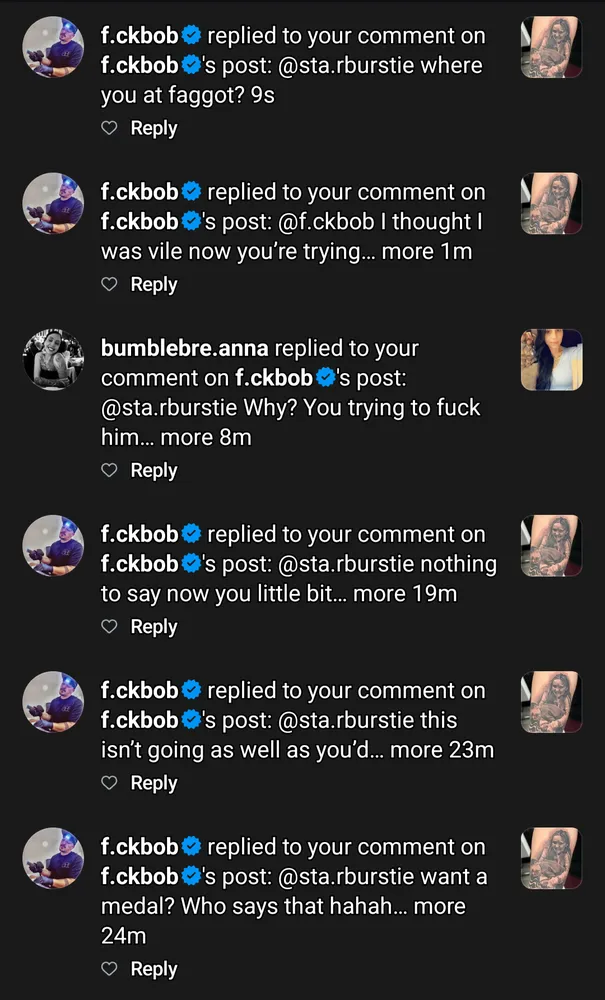Tap the heart icon on the 19m reply

pos(110,627)
